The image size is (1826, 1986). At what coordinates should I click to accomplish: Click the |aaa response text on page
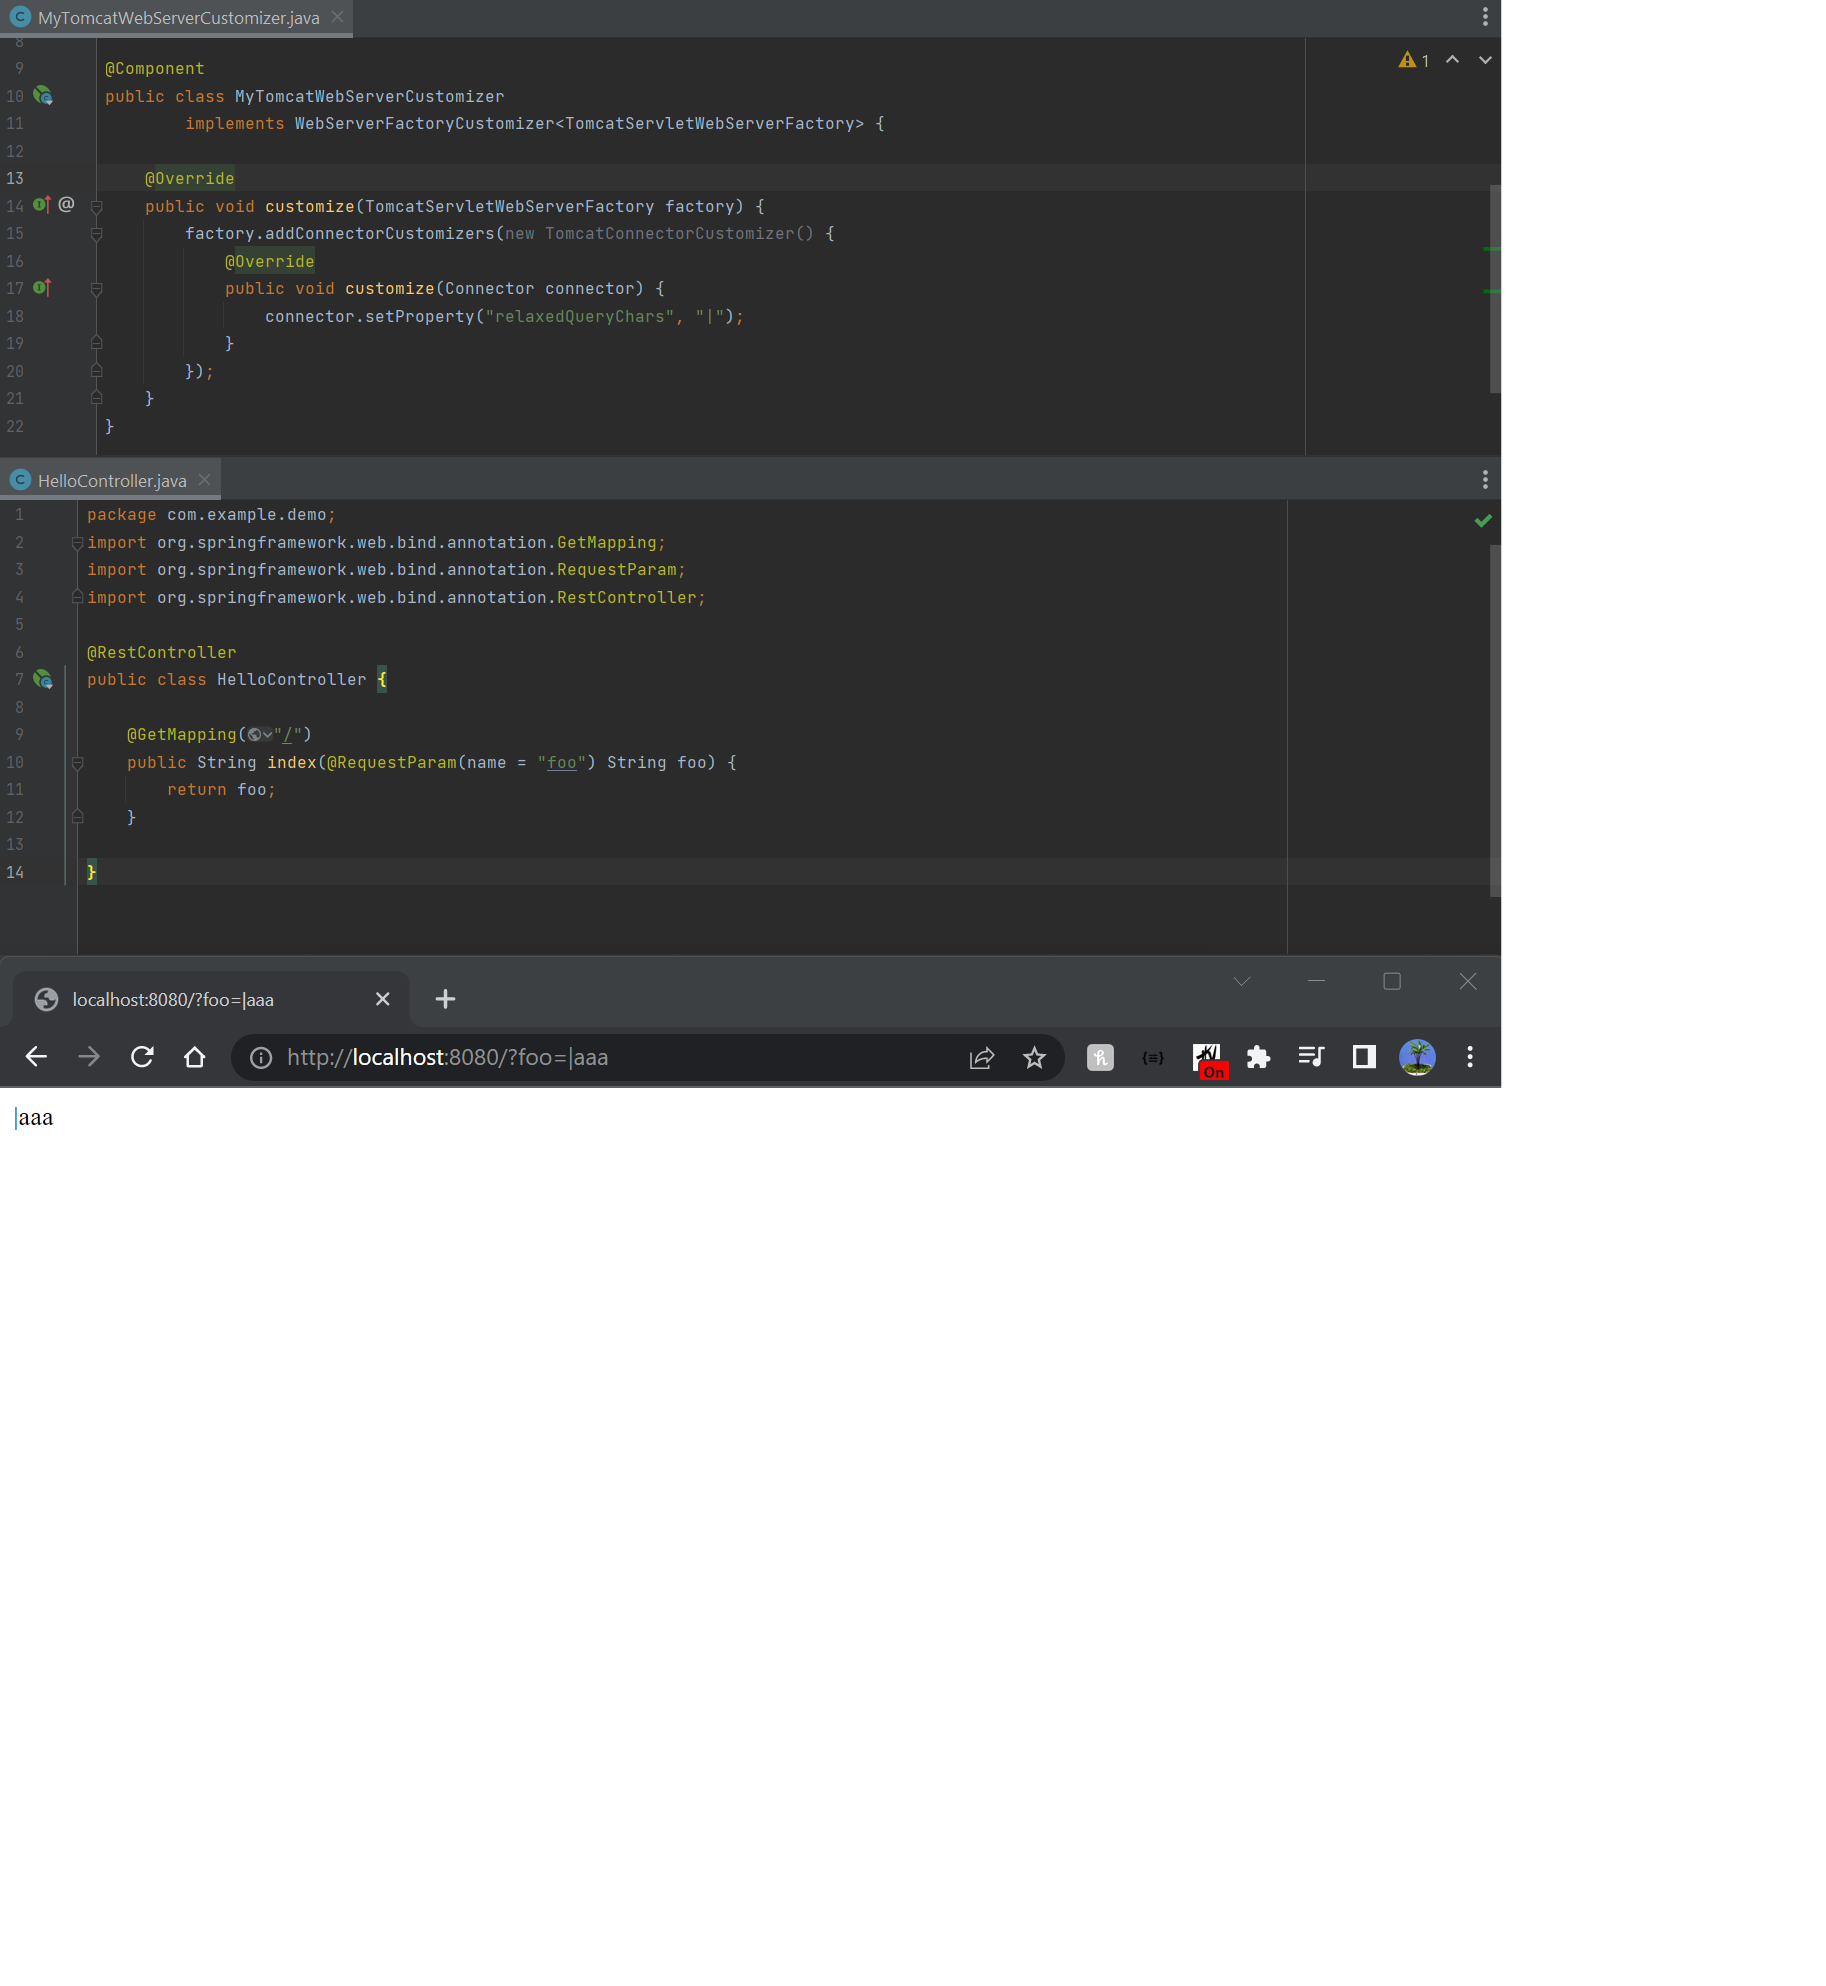[34, 1117]
